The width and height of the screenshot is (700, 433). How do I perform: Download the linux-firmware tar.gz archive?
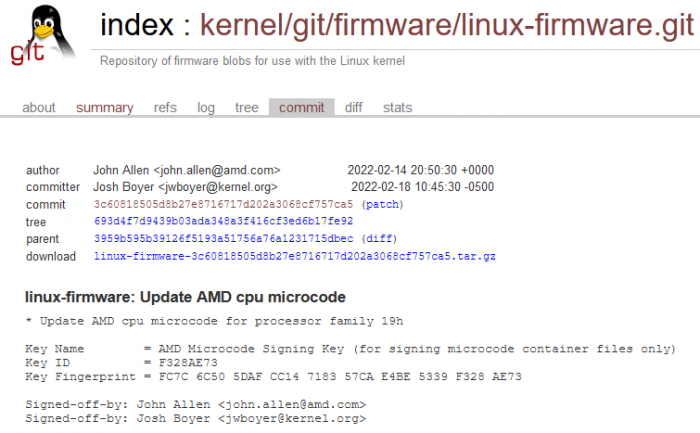point(295,256)
